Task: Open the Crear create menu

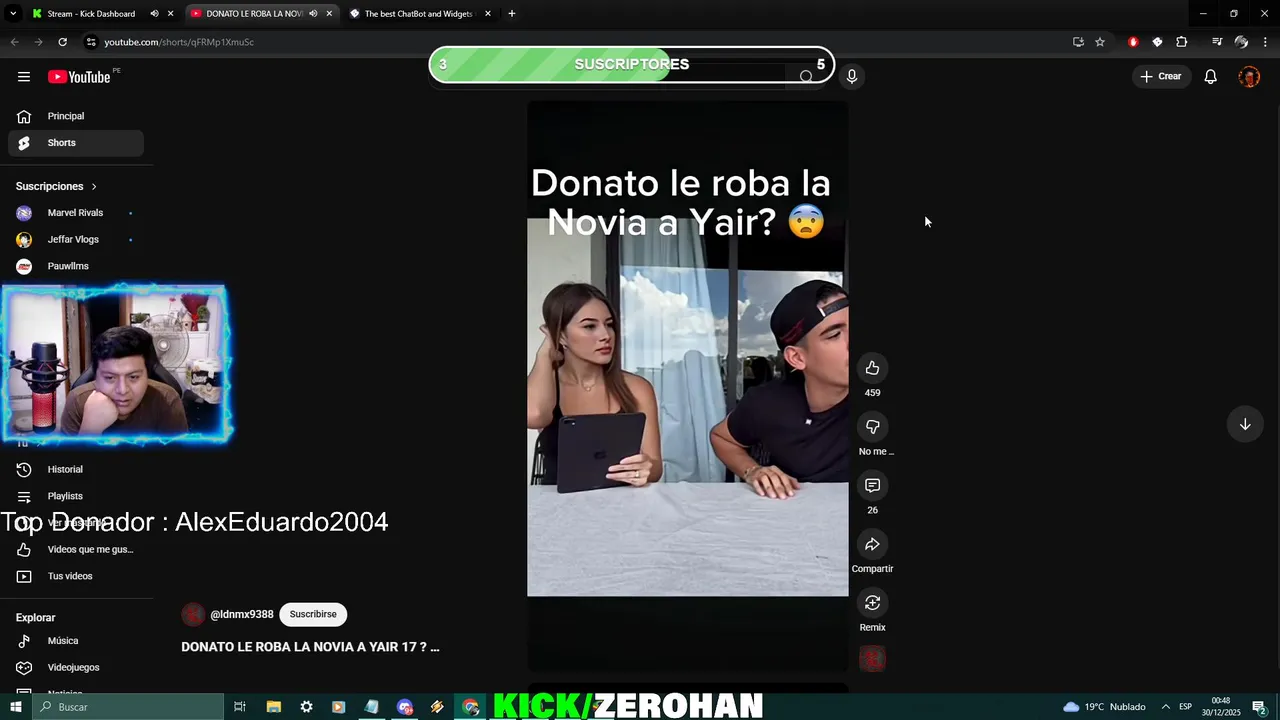Action: [1161, 76]
